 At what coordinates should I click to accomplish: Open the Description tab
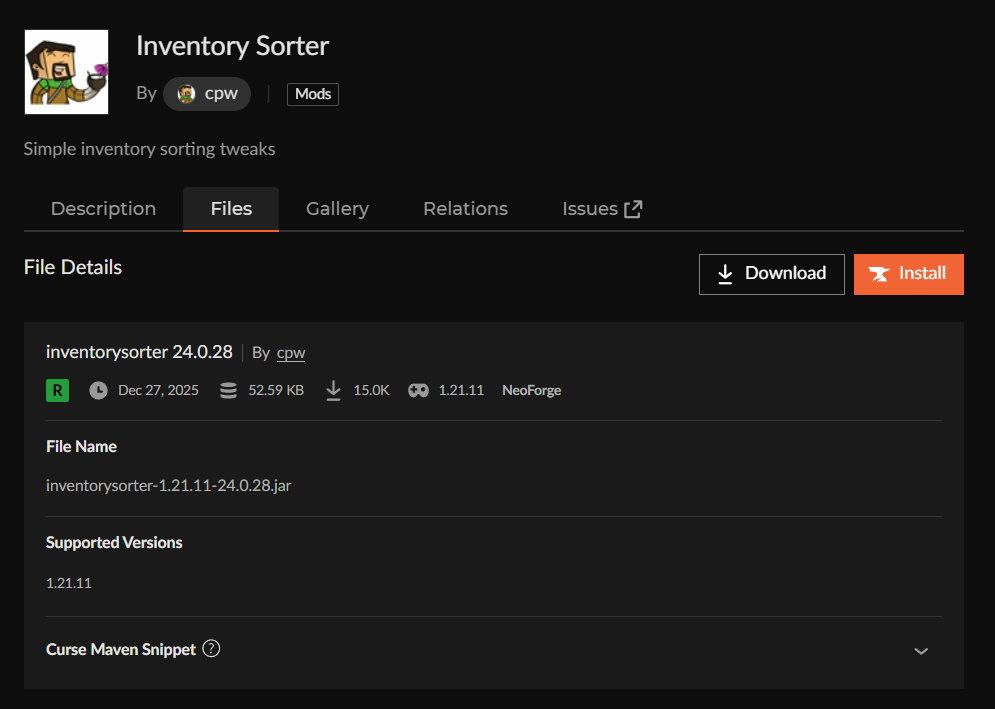(103, 208)
